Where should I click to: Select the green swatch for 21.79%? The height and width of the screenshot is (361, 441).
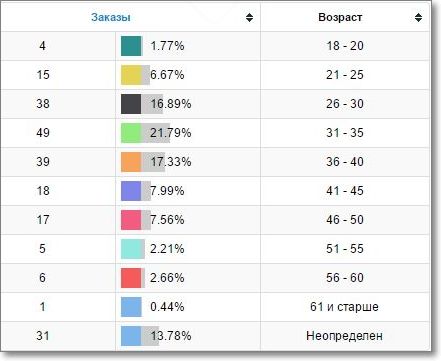[x=131, y=133]
